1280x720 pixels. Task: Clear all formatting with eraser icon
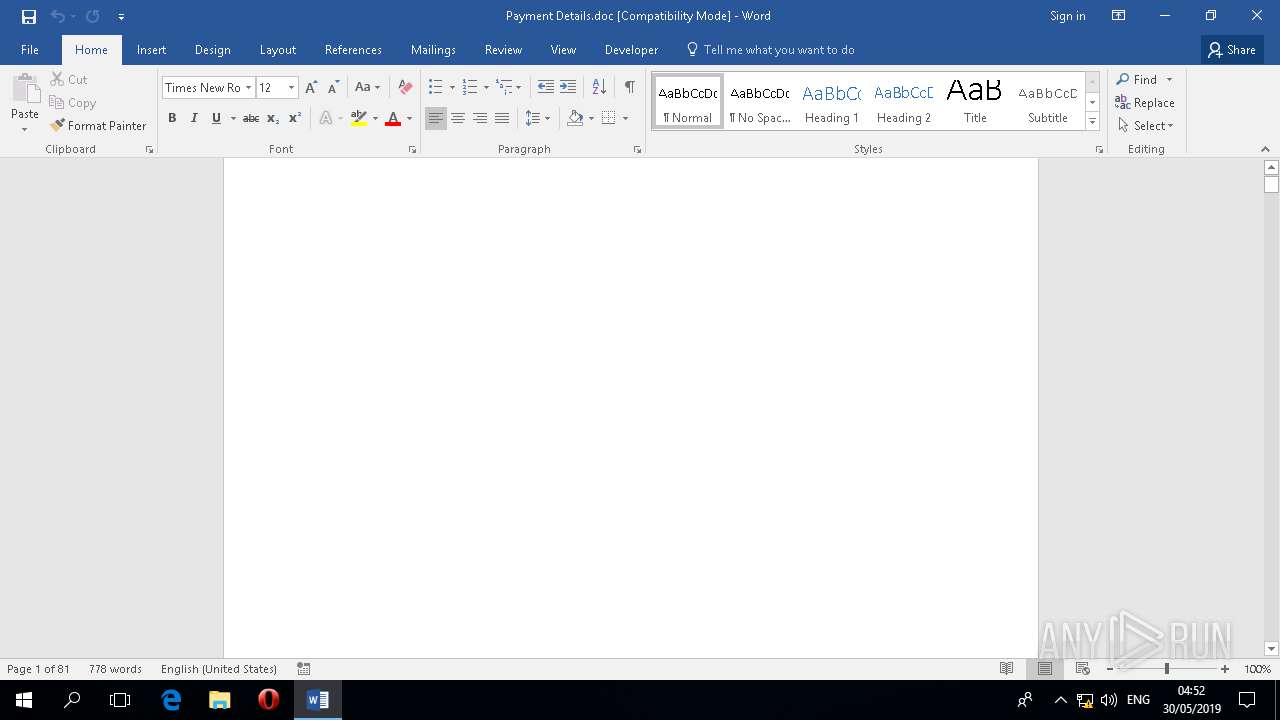pos(405,88)
